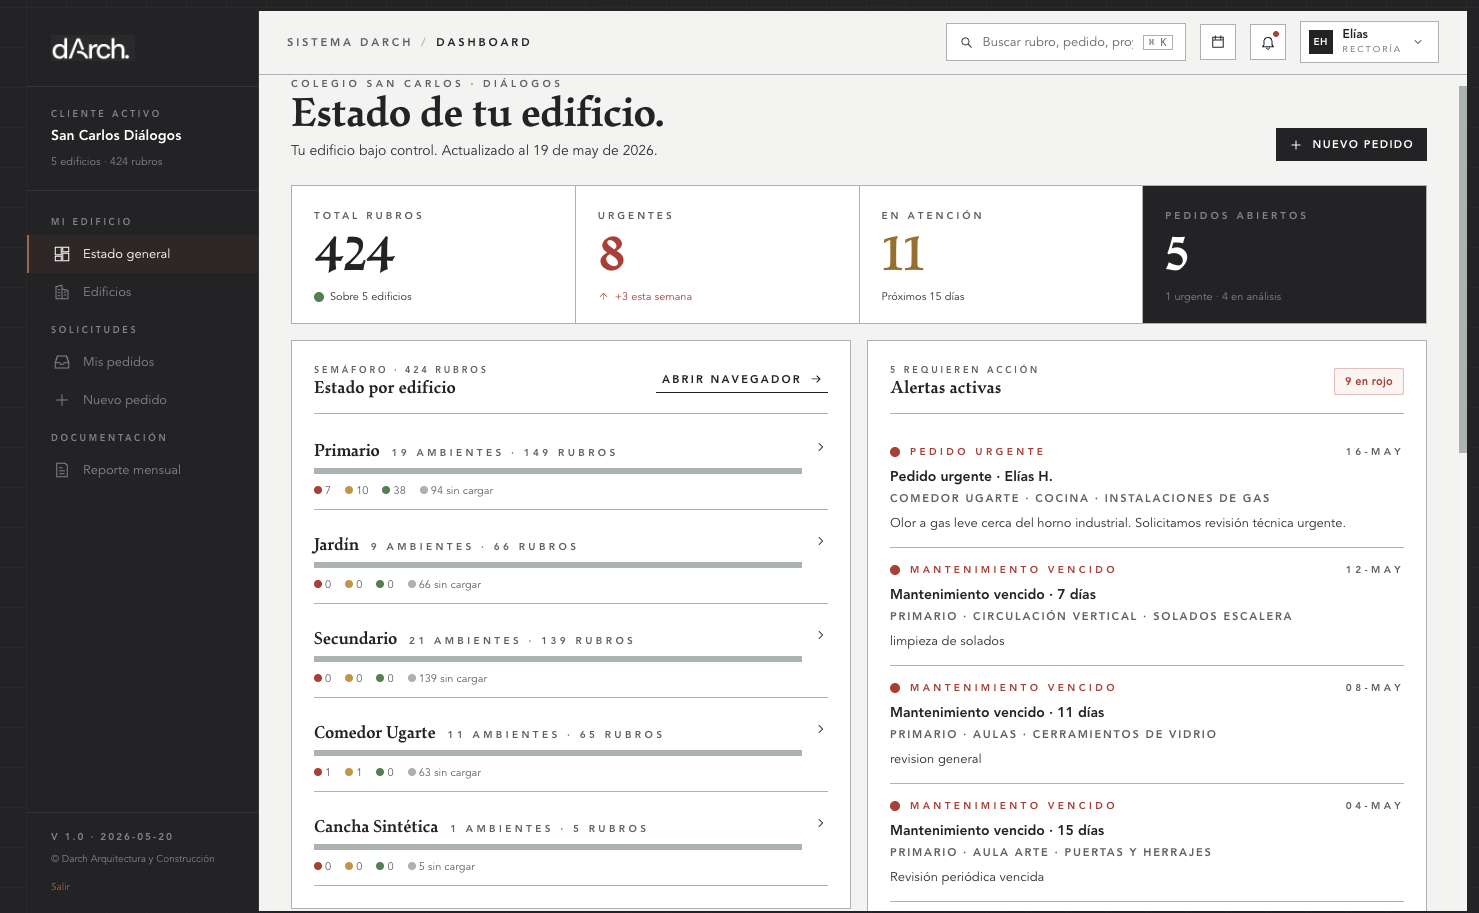1479x913 pixels.
Task: Focus the Buscar rubro search field
Action: tap(1065, 42)
